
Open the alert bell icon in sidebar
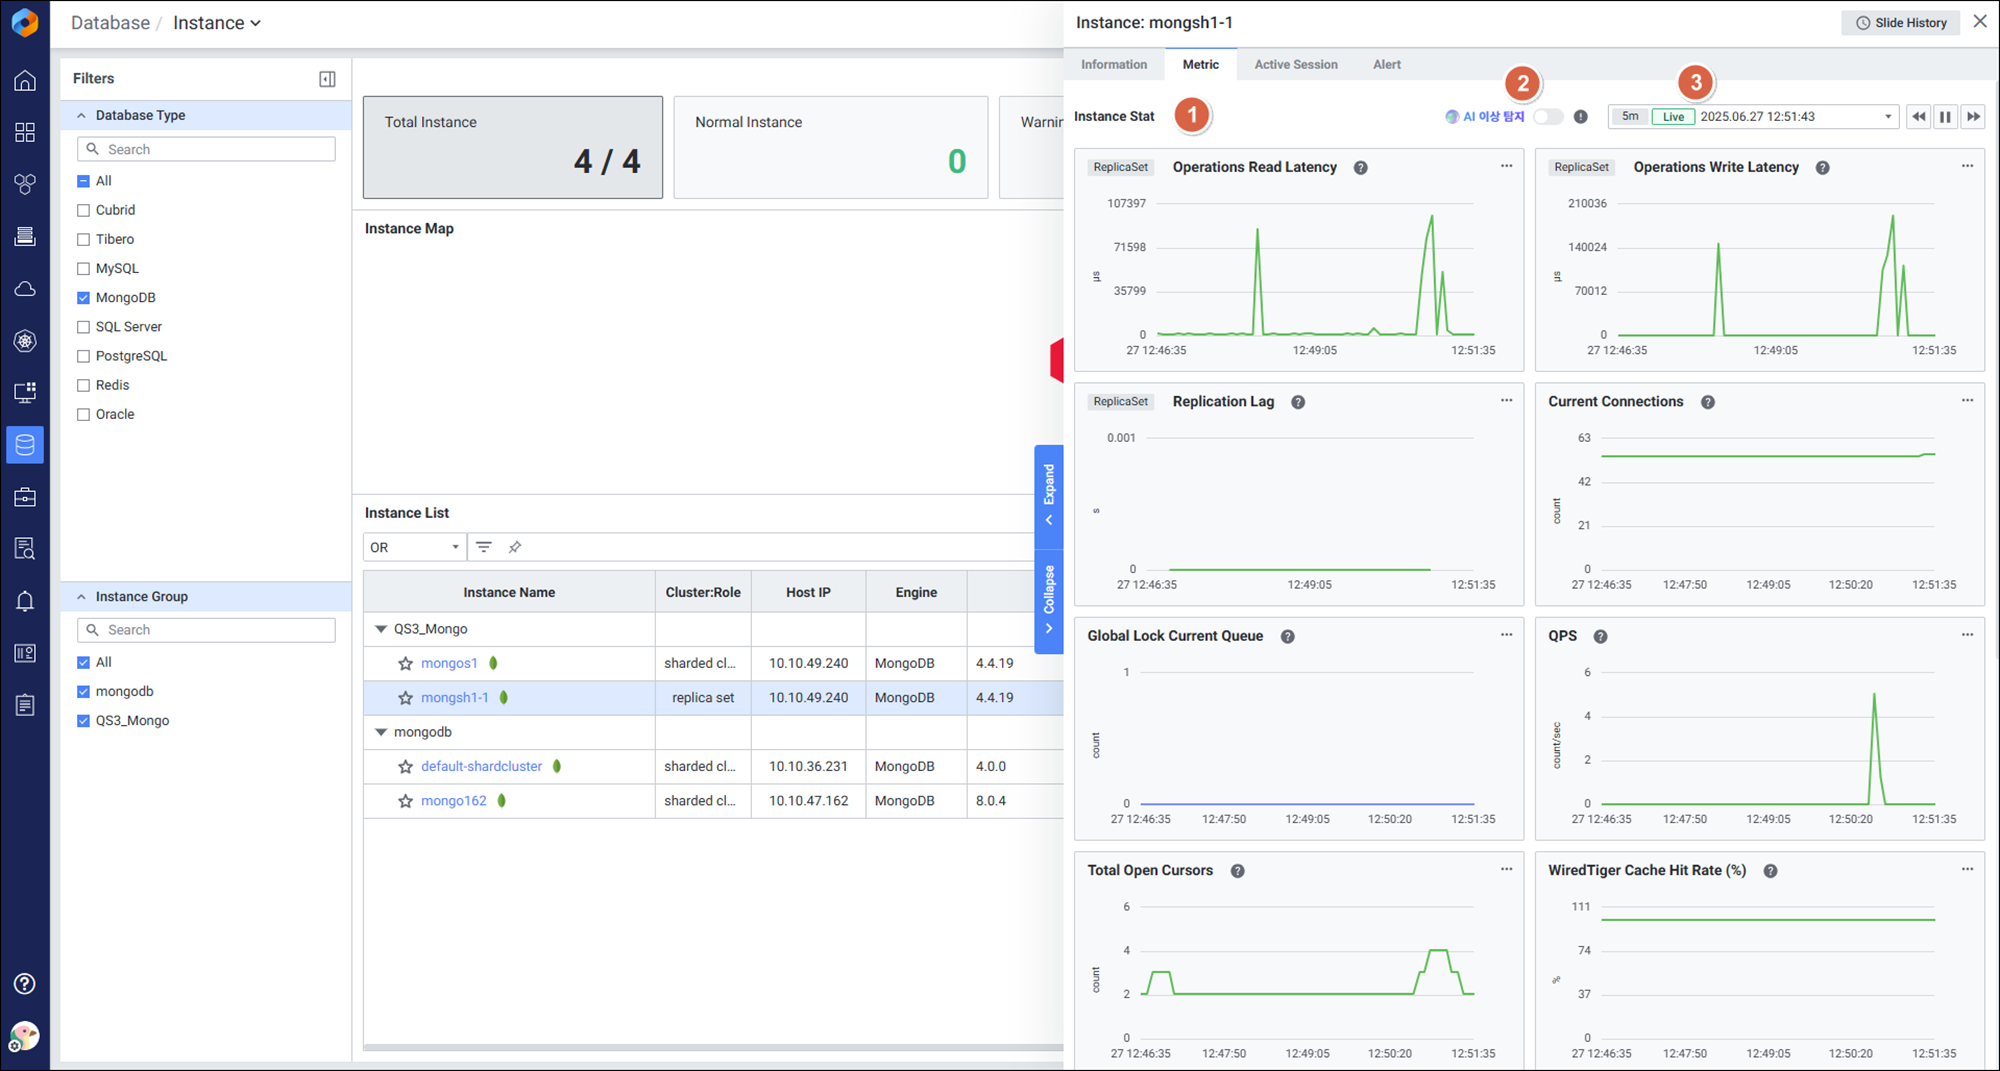25,601
